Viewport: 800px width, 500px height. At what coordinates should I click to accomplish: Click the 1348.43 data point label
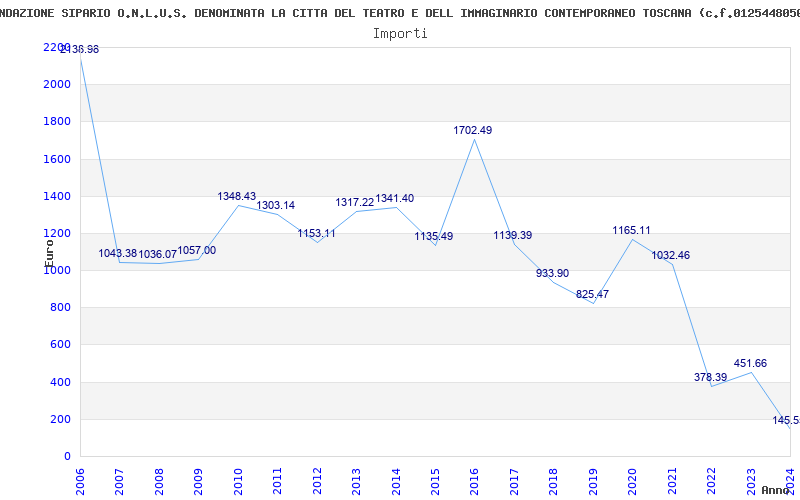(237, 196)
